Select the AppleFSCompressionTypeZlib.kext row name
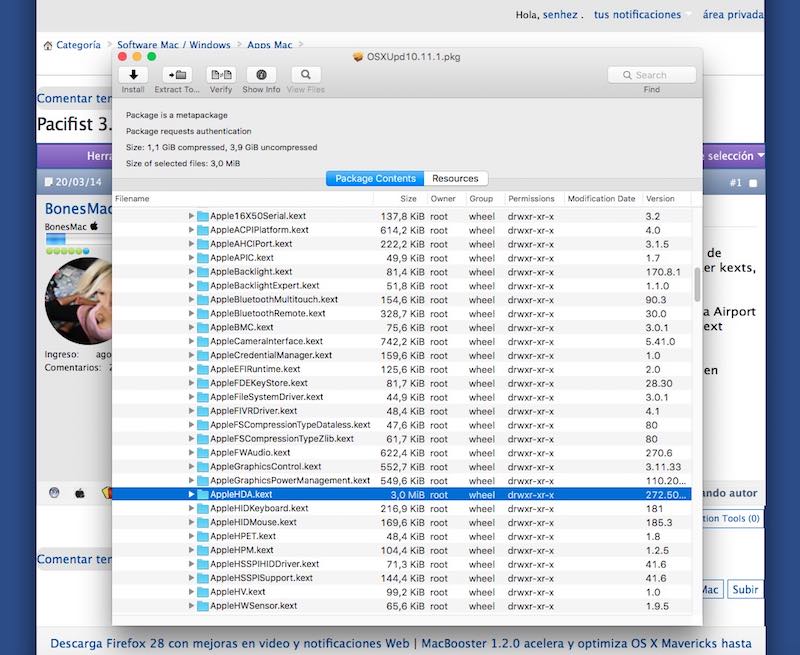This screenshot has width=800, height=655. (282, 439)
